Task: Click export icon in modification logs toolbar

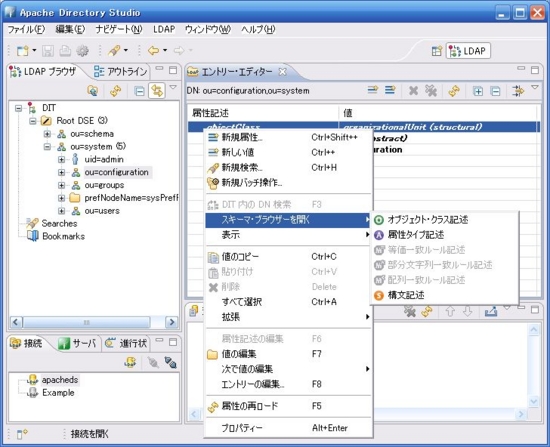Action: click(491, 312)
